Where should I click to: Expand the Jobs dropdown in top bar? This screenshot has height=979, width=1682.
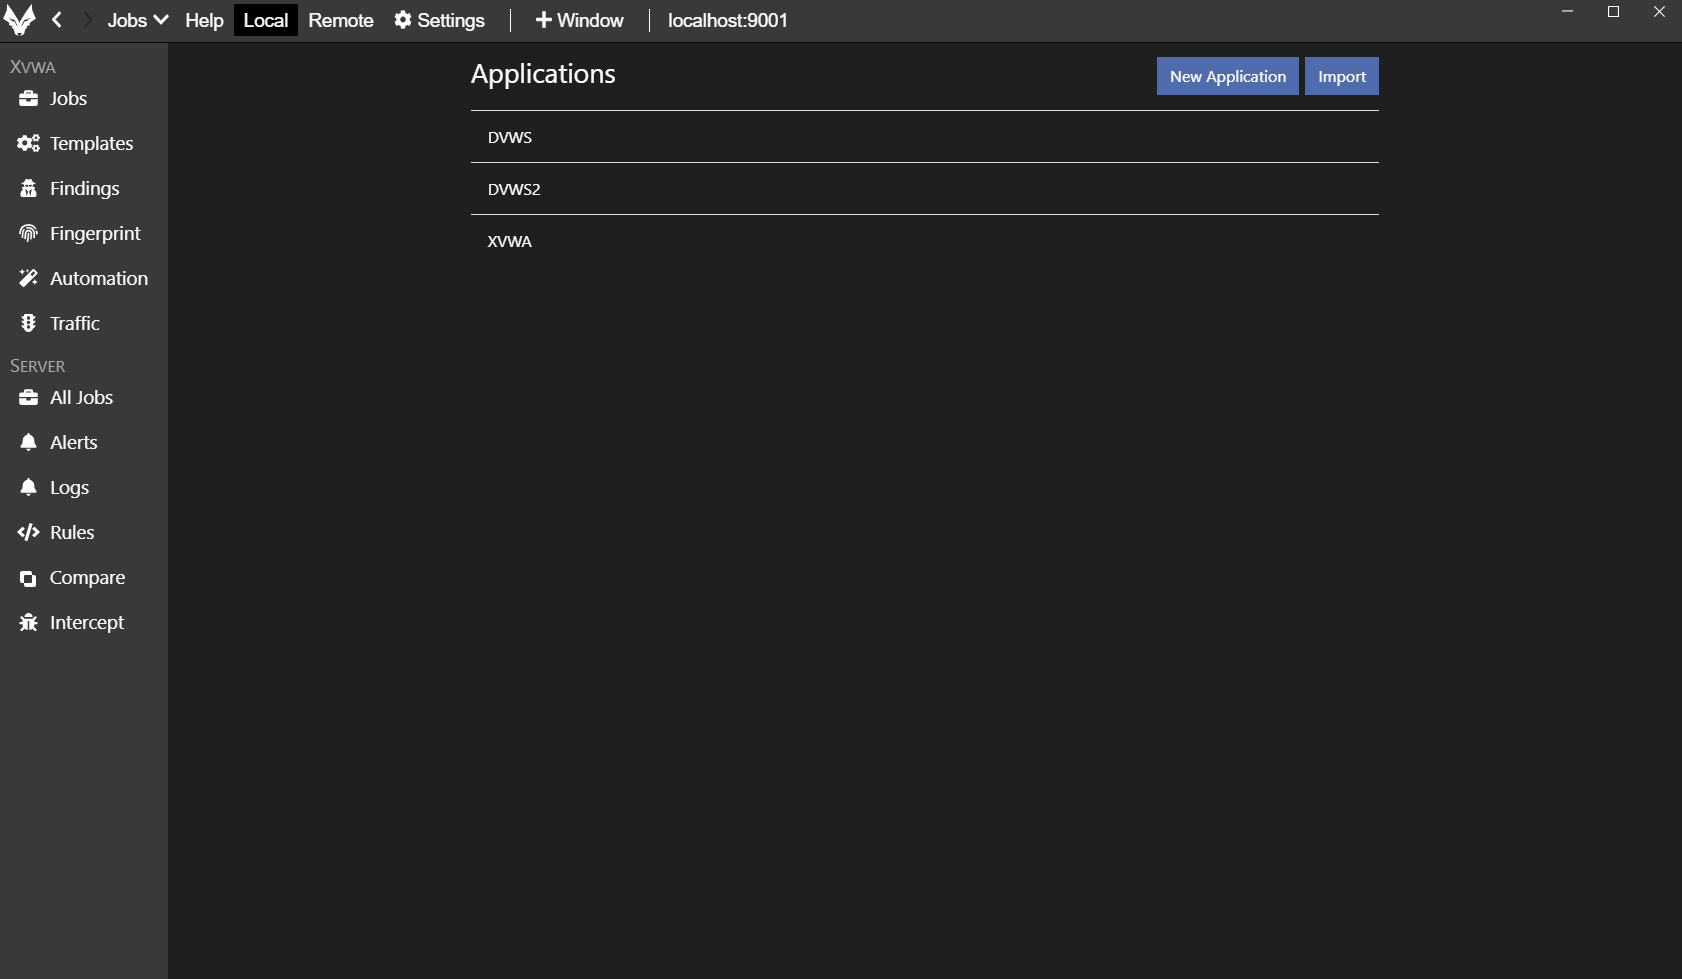[x=137, y=20]
